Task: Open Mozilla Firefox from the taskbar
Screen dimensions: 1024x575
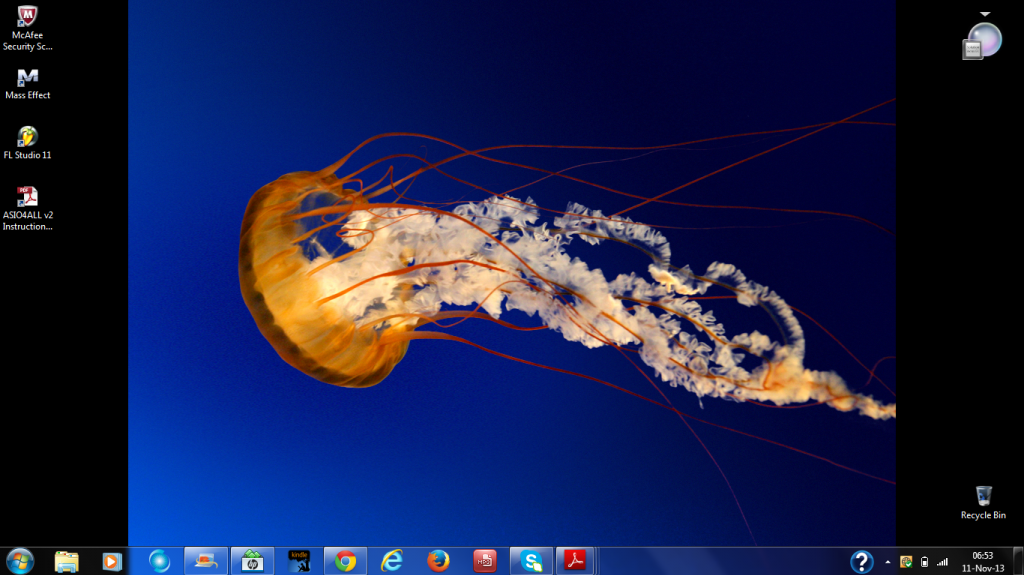Action: (438, 561)
